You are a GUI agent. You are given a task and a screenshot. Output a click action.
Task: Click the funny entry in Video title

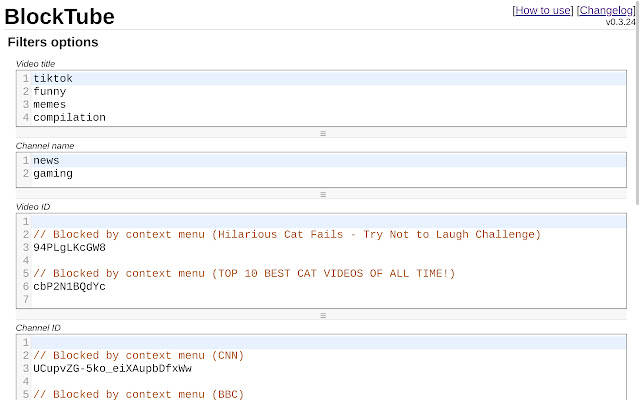(x=50, y=91)
